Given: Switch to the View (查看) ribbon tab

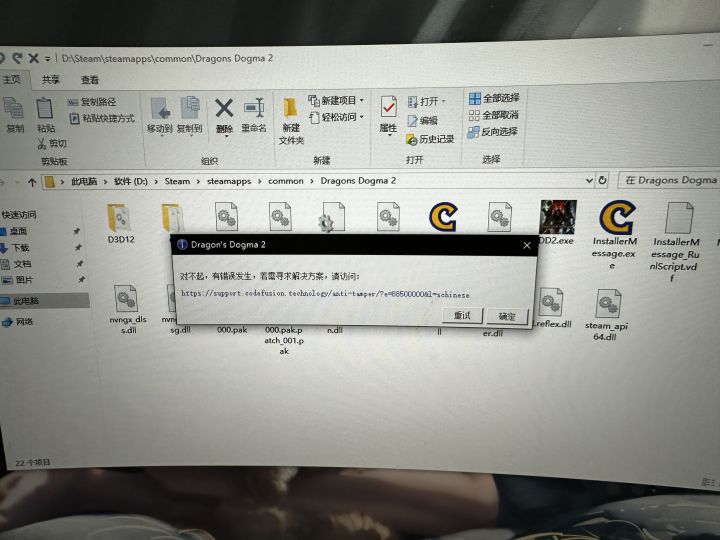Looking at the screenshot, I should (90, 80).
